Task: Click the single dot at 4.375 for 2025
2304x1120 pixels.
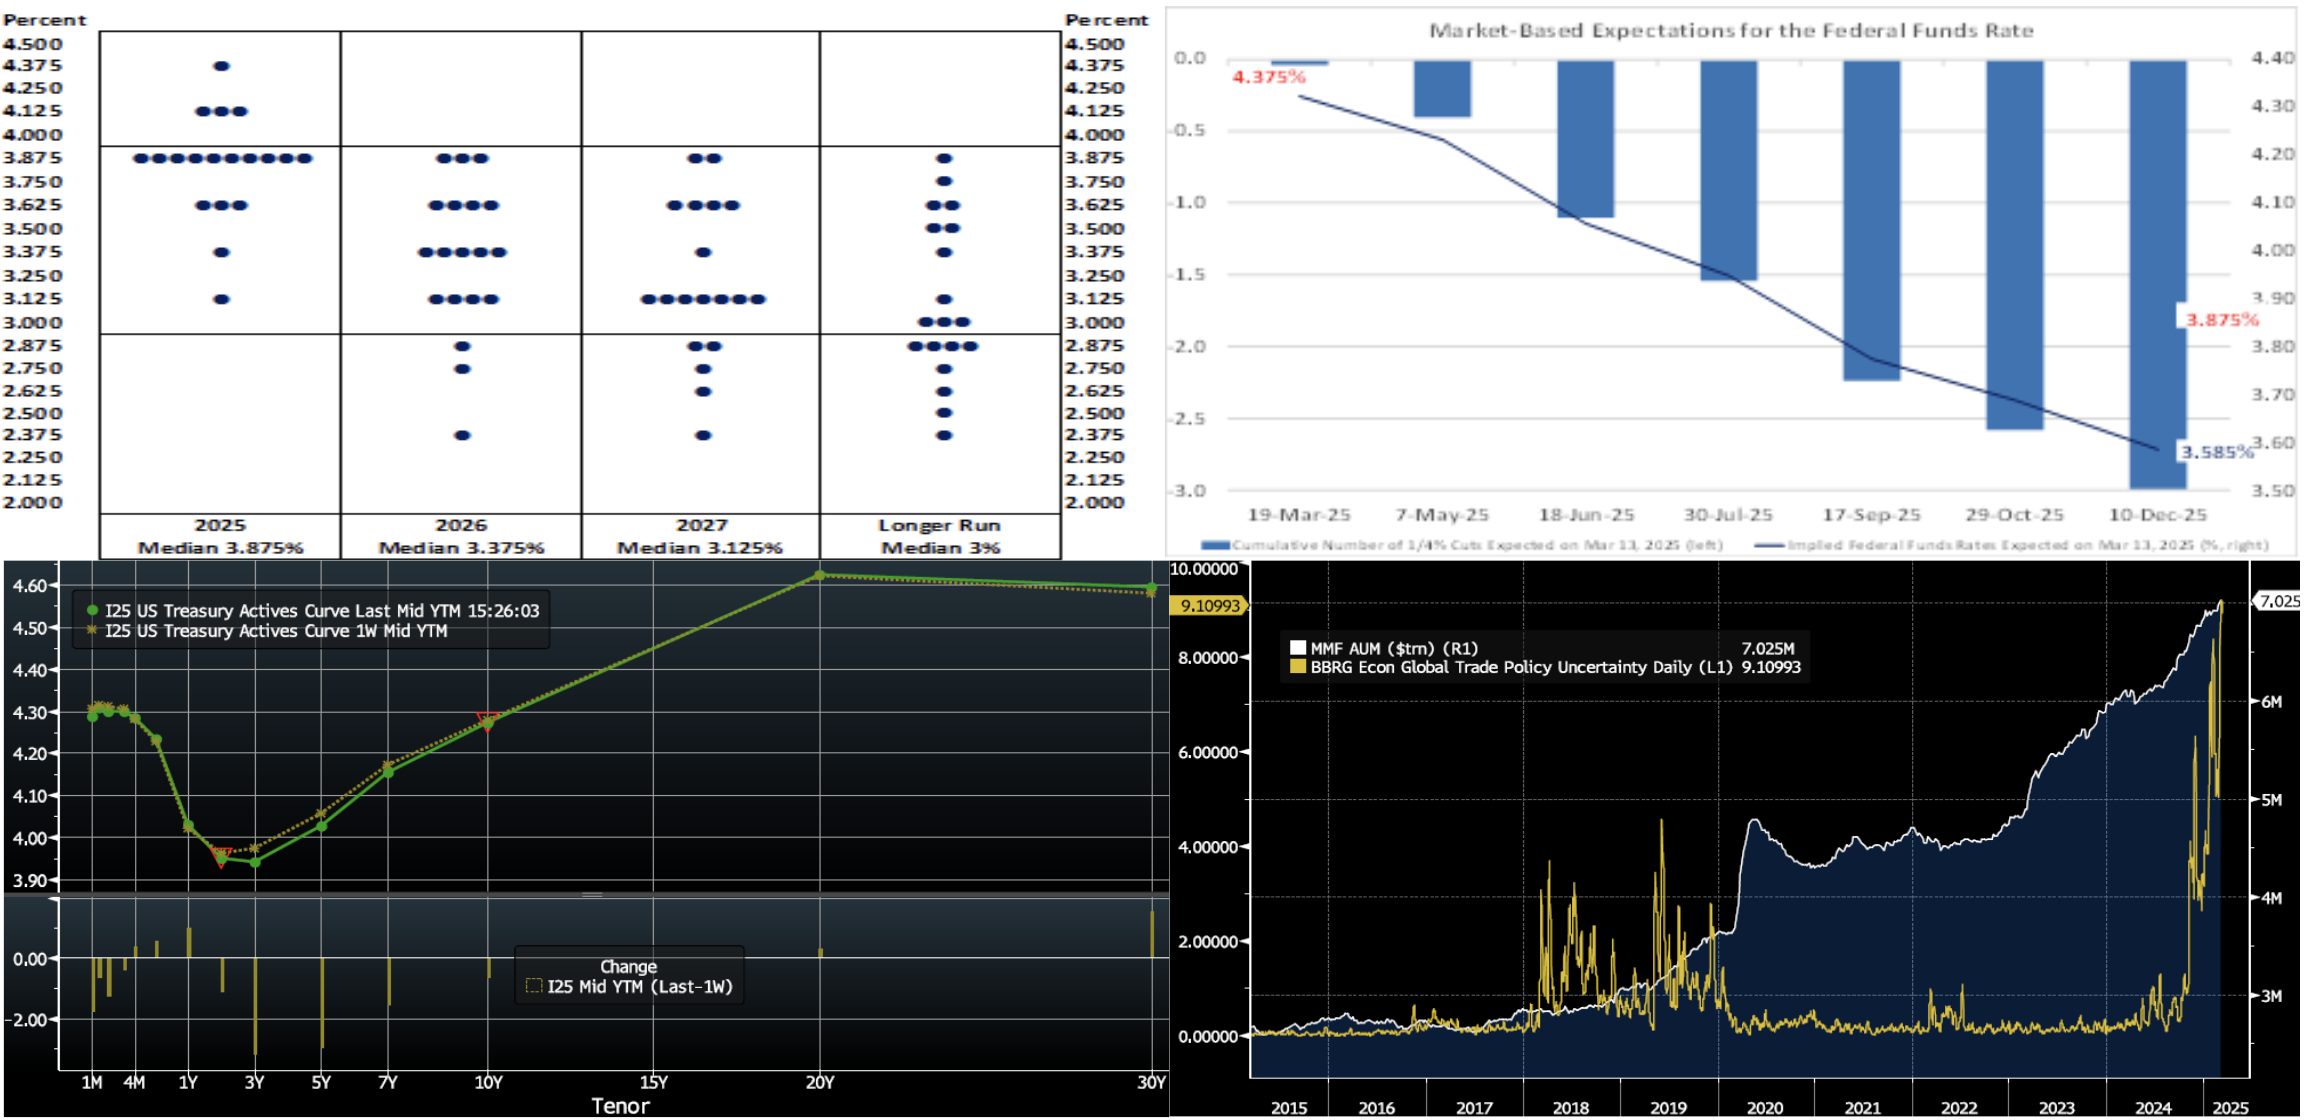Action: pyautogui.click(x=222, y=66)
